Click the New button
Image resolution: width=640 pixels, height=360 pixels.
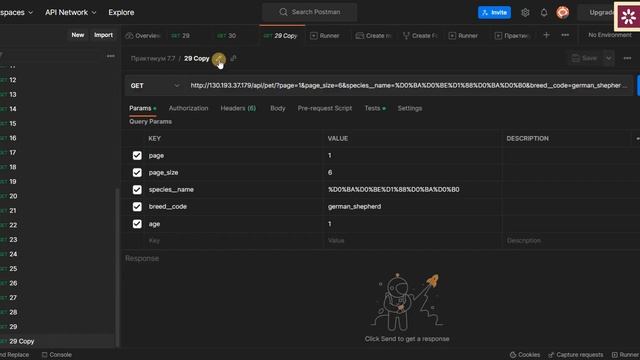pos(78,35)
